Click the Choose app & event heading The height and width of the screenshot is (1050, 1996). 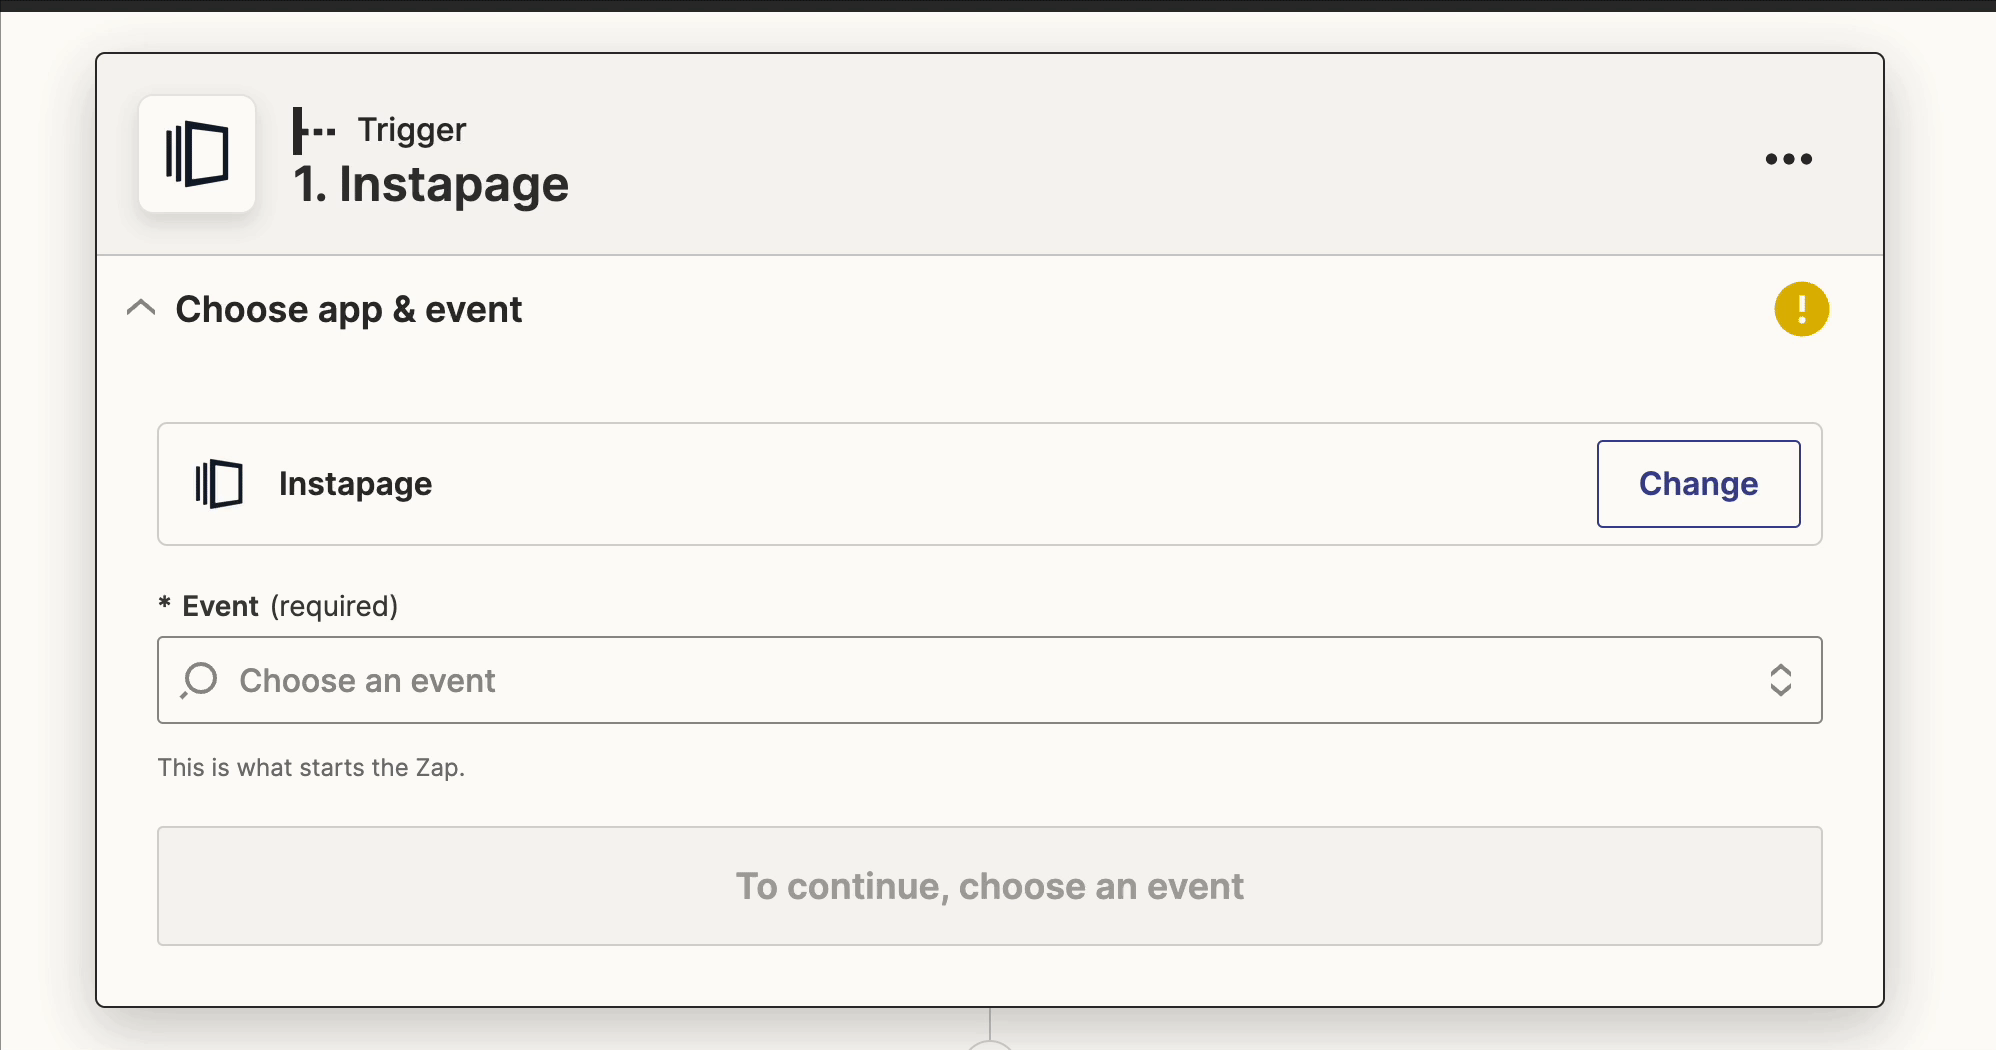click(349, 310)
